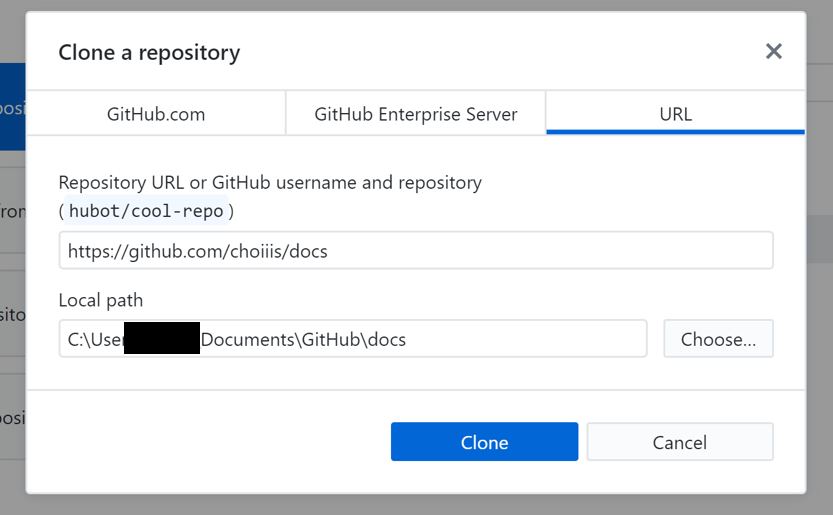Focus the repository URL input field
Viewport: 833px width, 515px height.
point(416,250)
